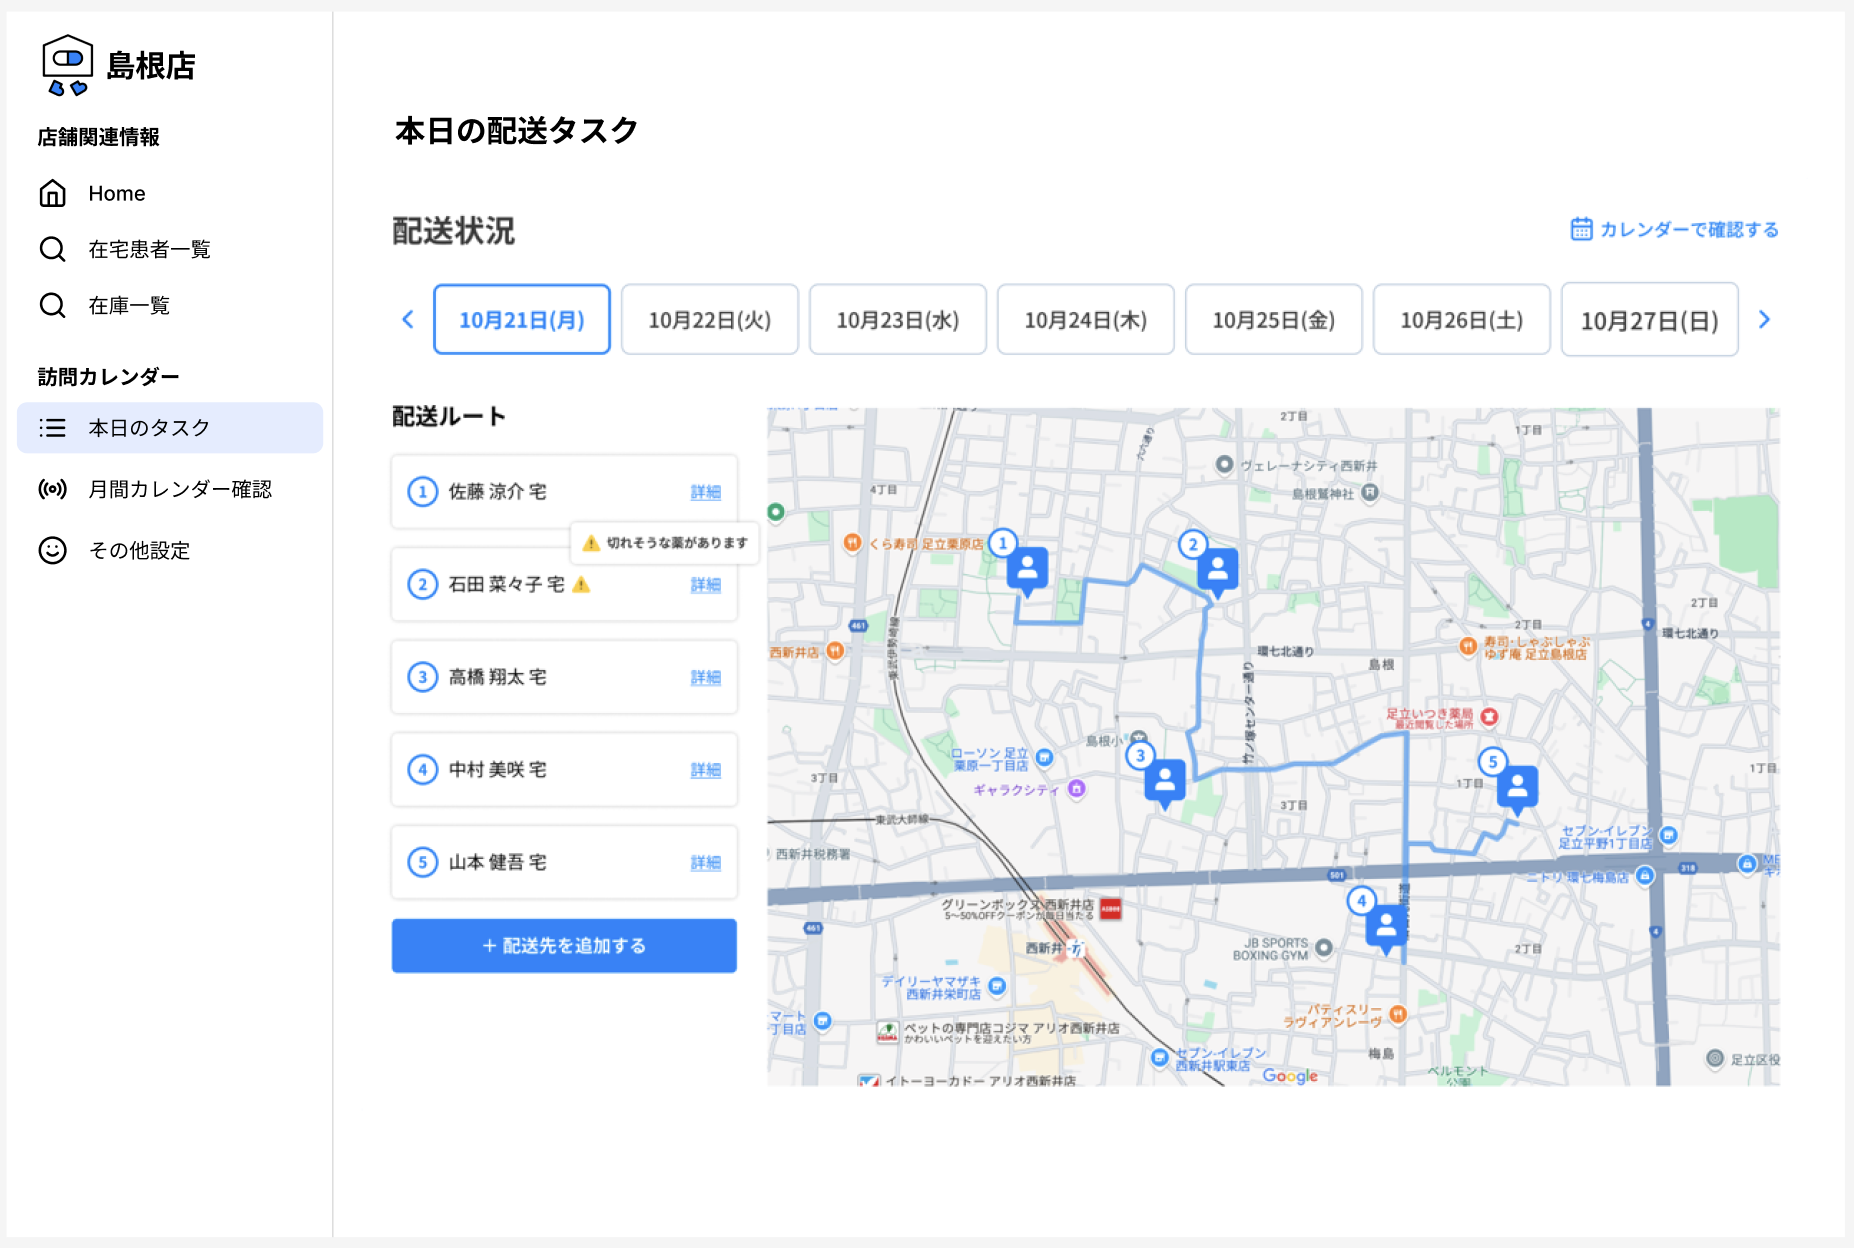Go to previous week with left chevron
1854x1248 pixels.
(407, 320)
